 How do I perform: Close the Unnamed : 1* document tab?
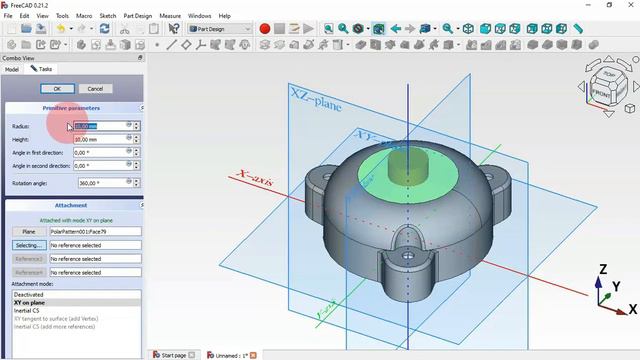click(x=253, y=356)
